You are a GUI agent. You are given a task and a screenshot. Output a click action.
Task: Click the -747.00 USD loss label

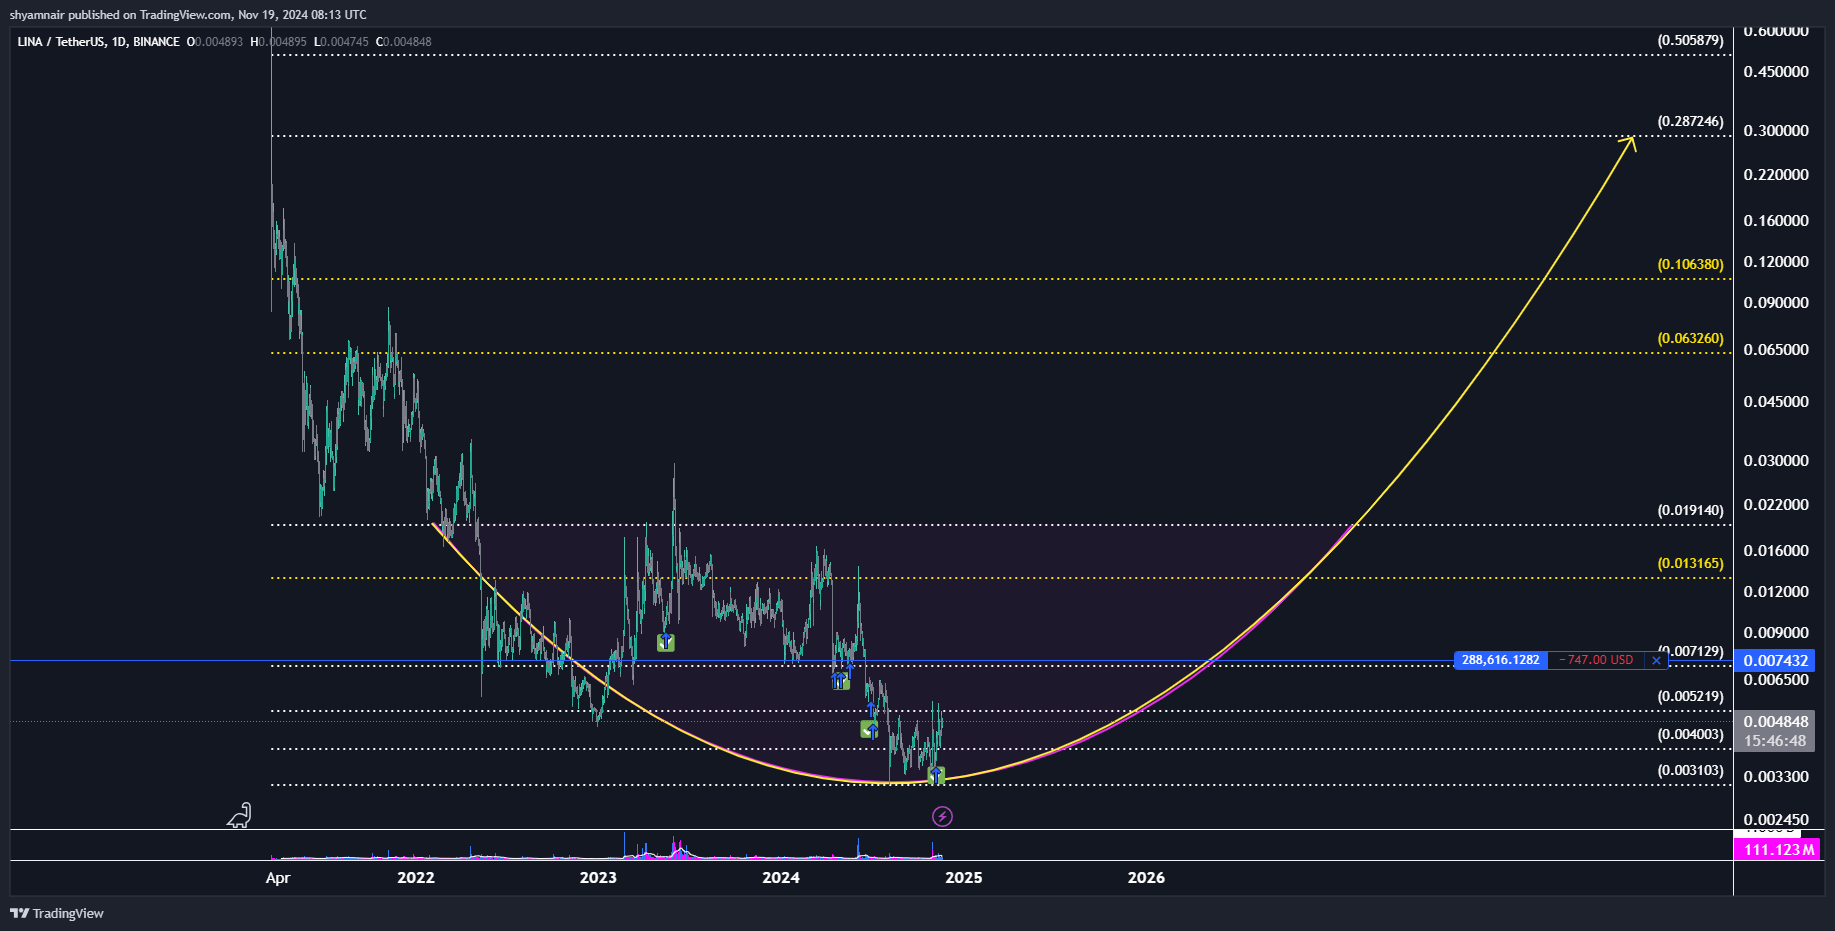point(1596,660)
